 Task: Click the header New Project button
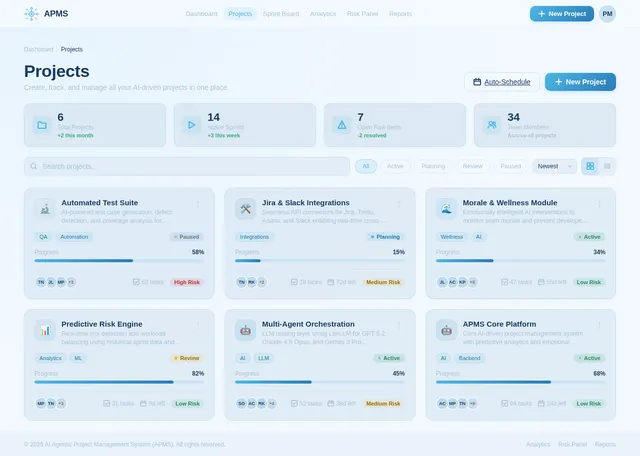(562, 14)
